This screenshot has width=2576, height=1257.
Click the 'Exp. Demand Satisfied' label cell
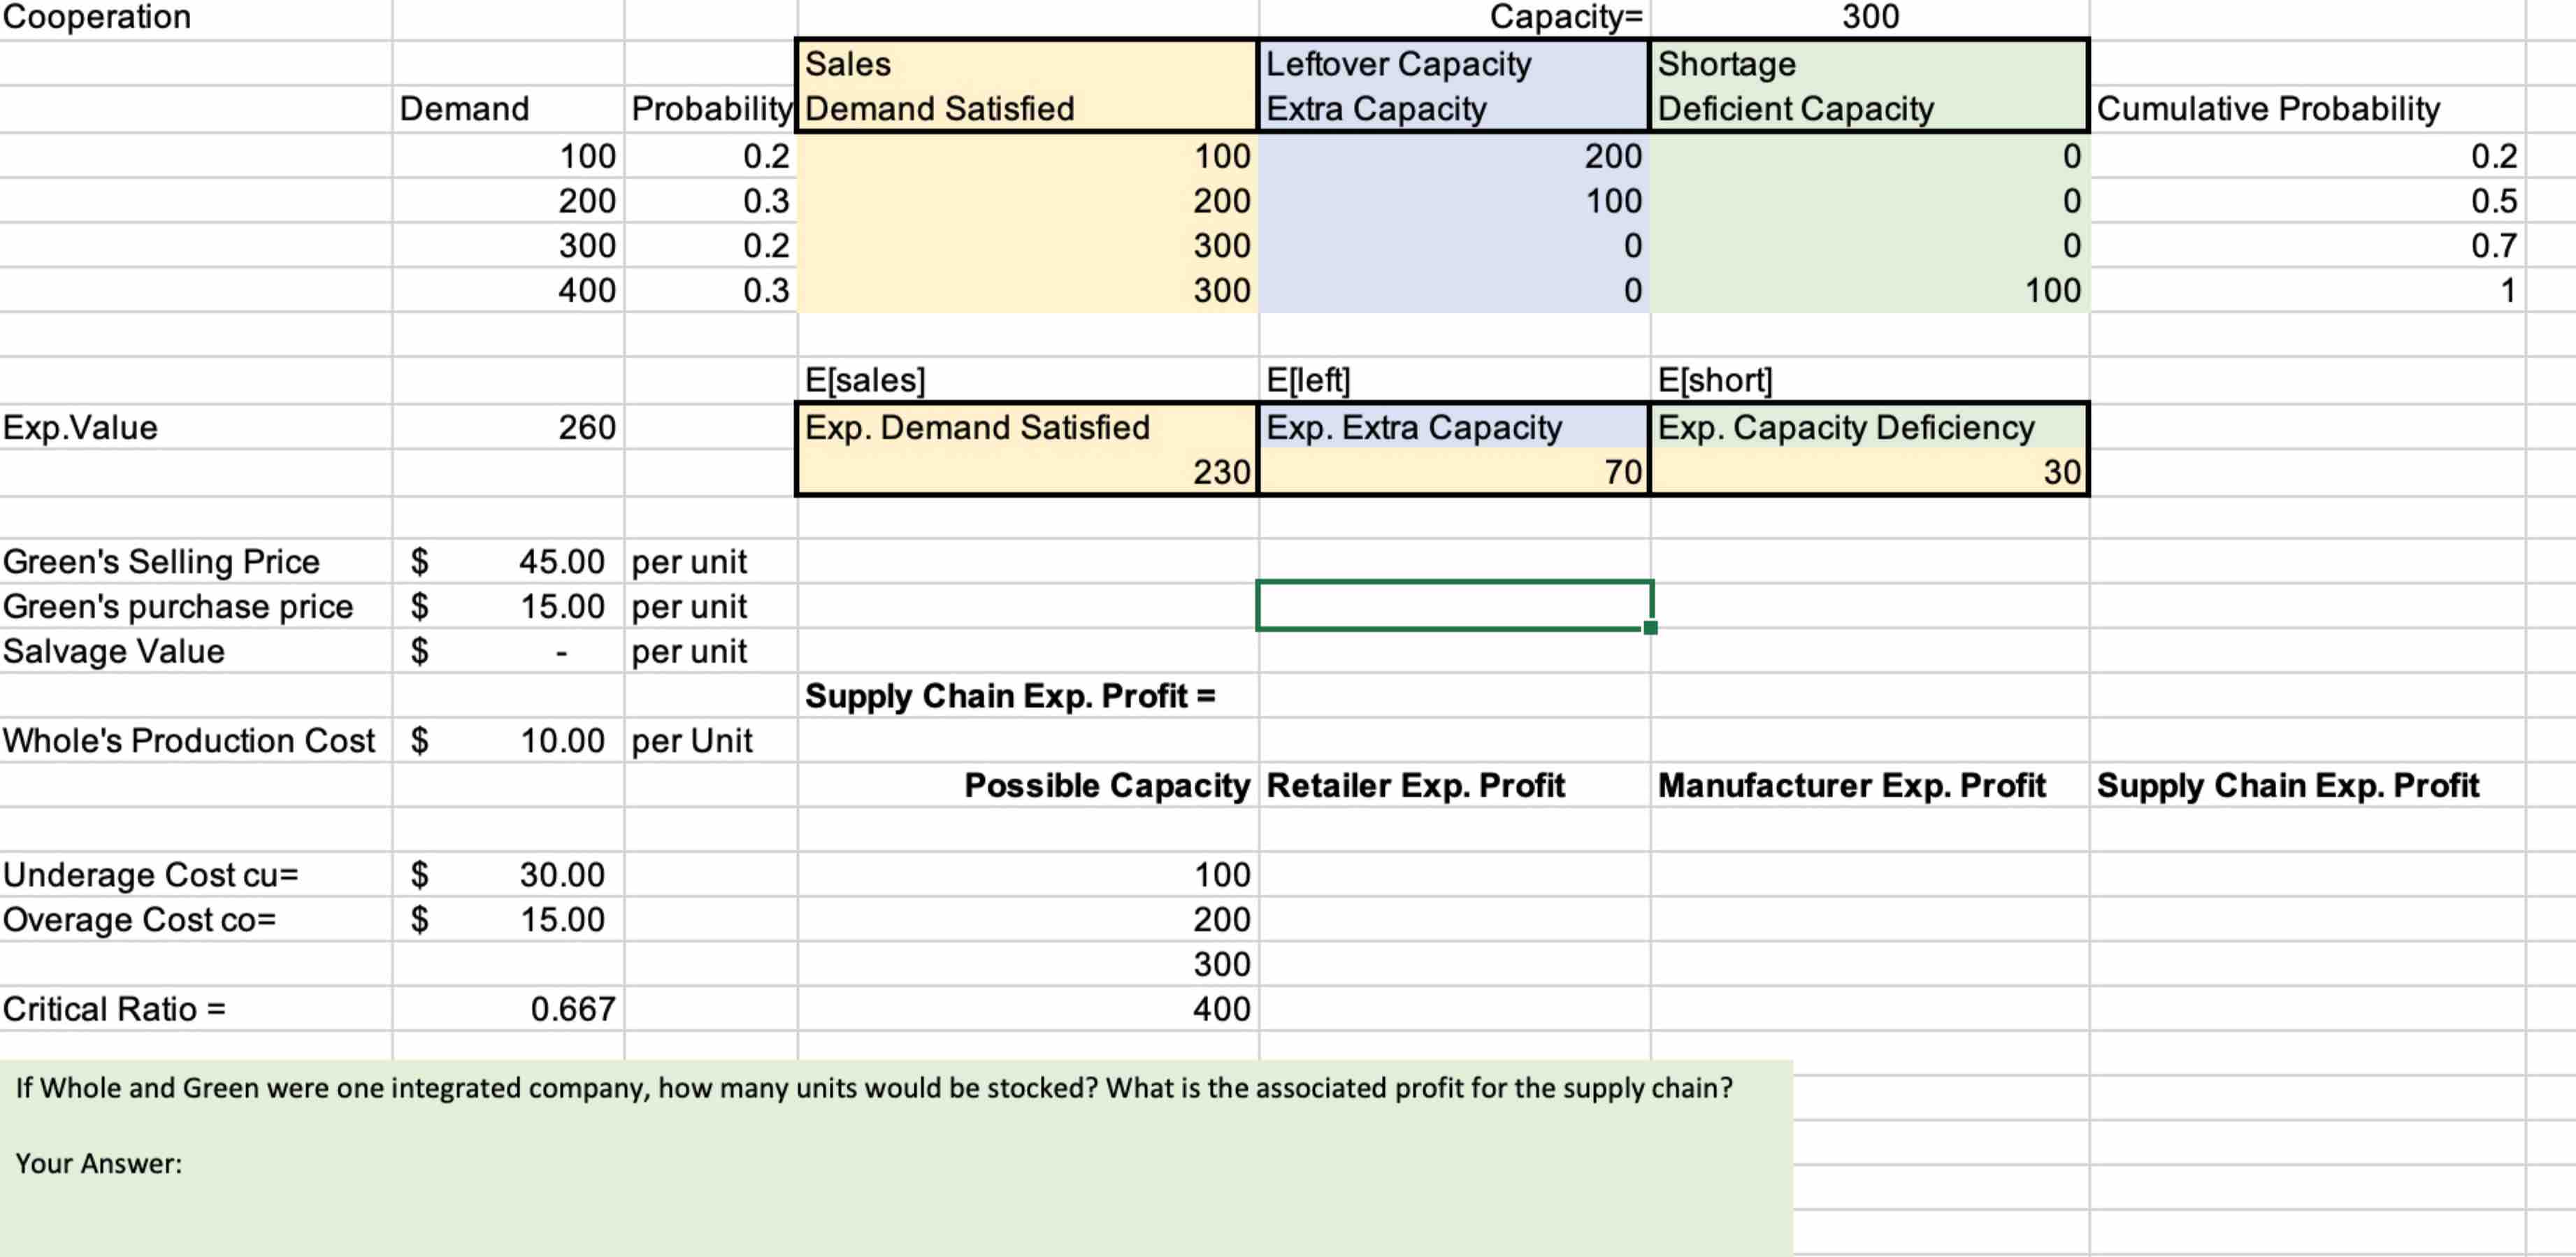(1027, 427)
